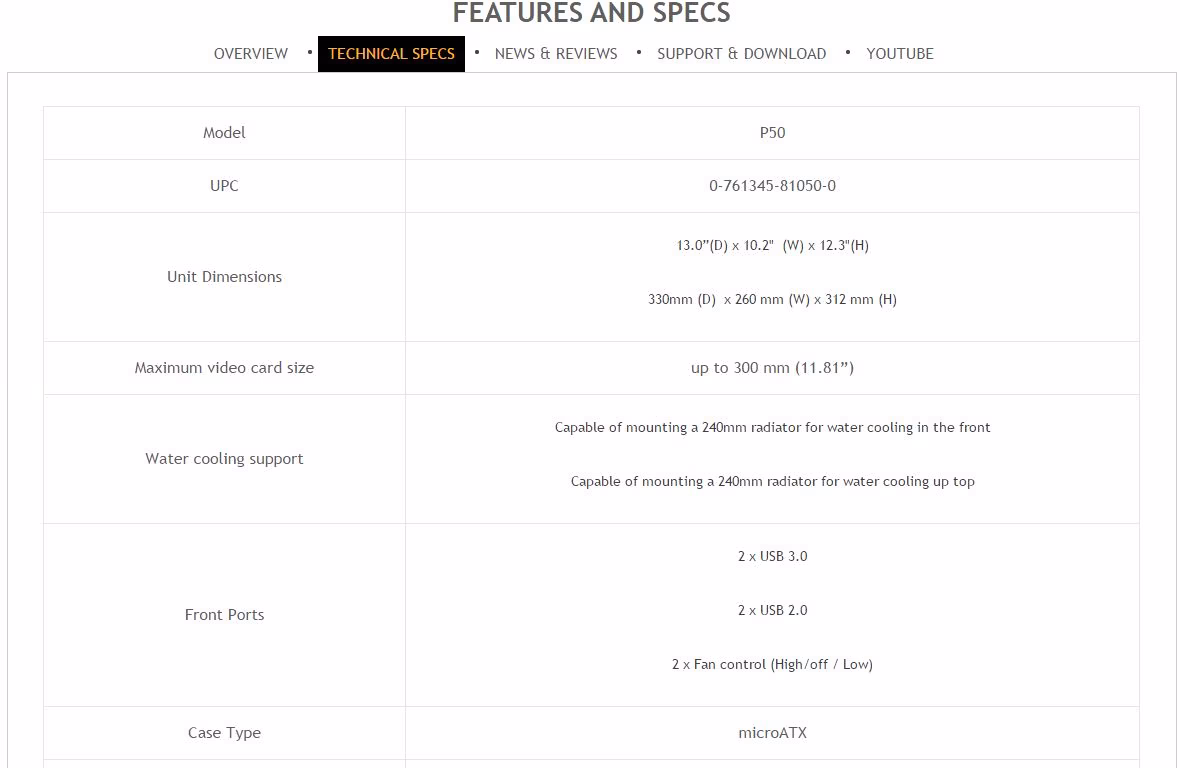Click the inch dimensions 13.0"(D) line
Image resolution: width=1180 pixels, height=768 pixels.
[x=772, y=245]
